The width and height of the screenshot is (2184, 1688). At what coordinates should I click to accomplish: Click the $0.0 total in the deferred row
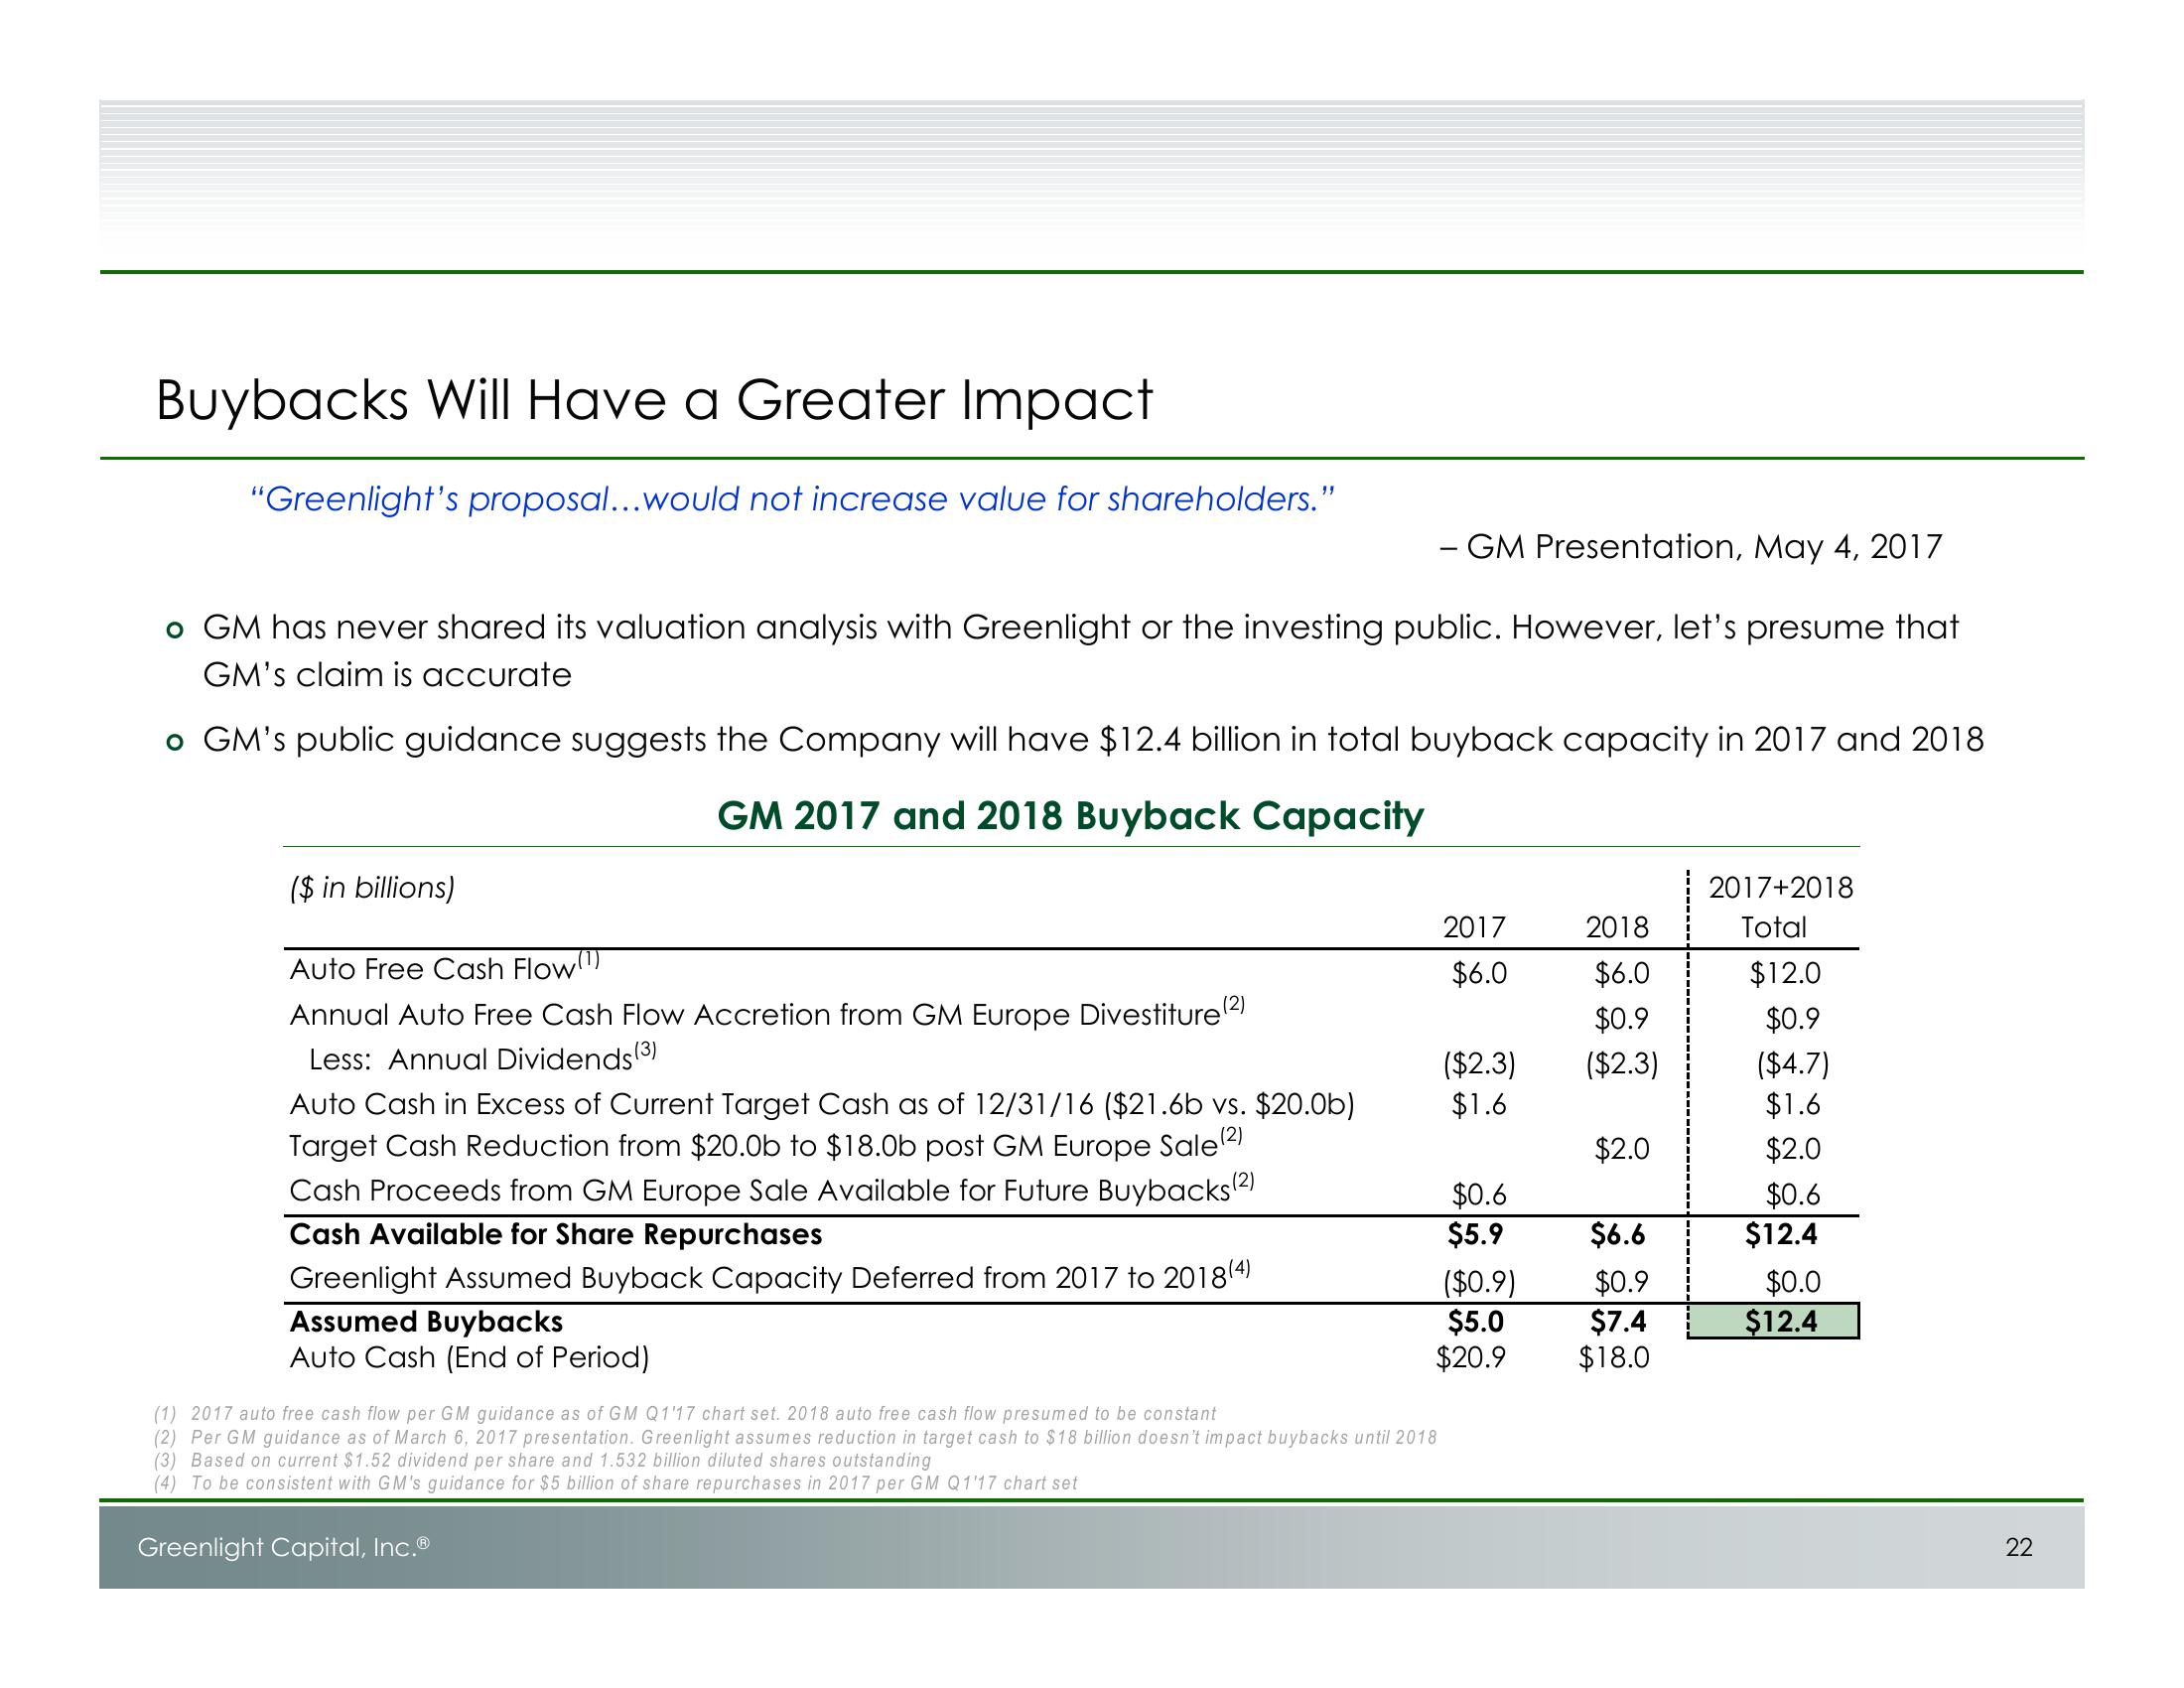[x=1792, y=1281]
